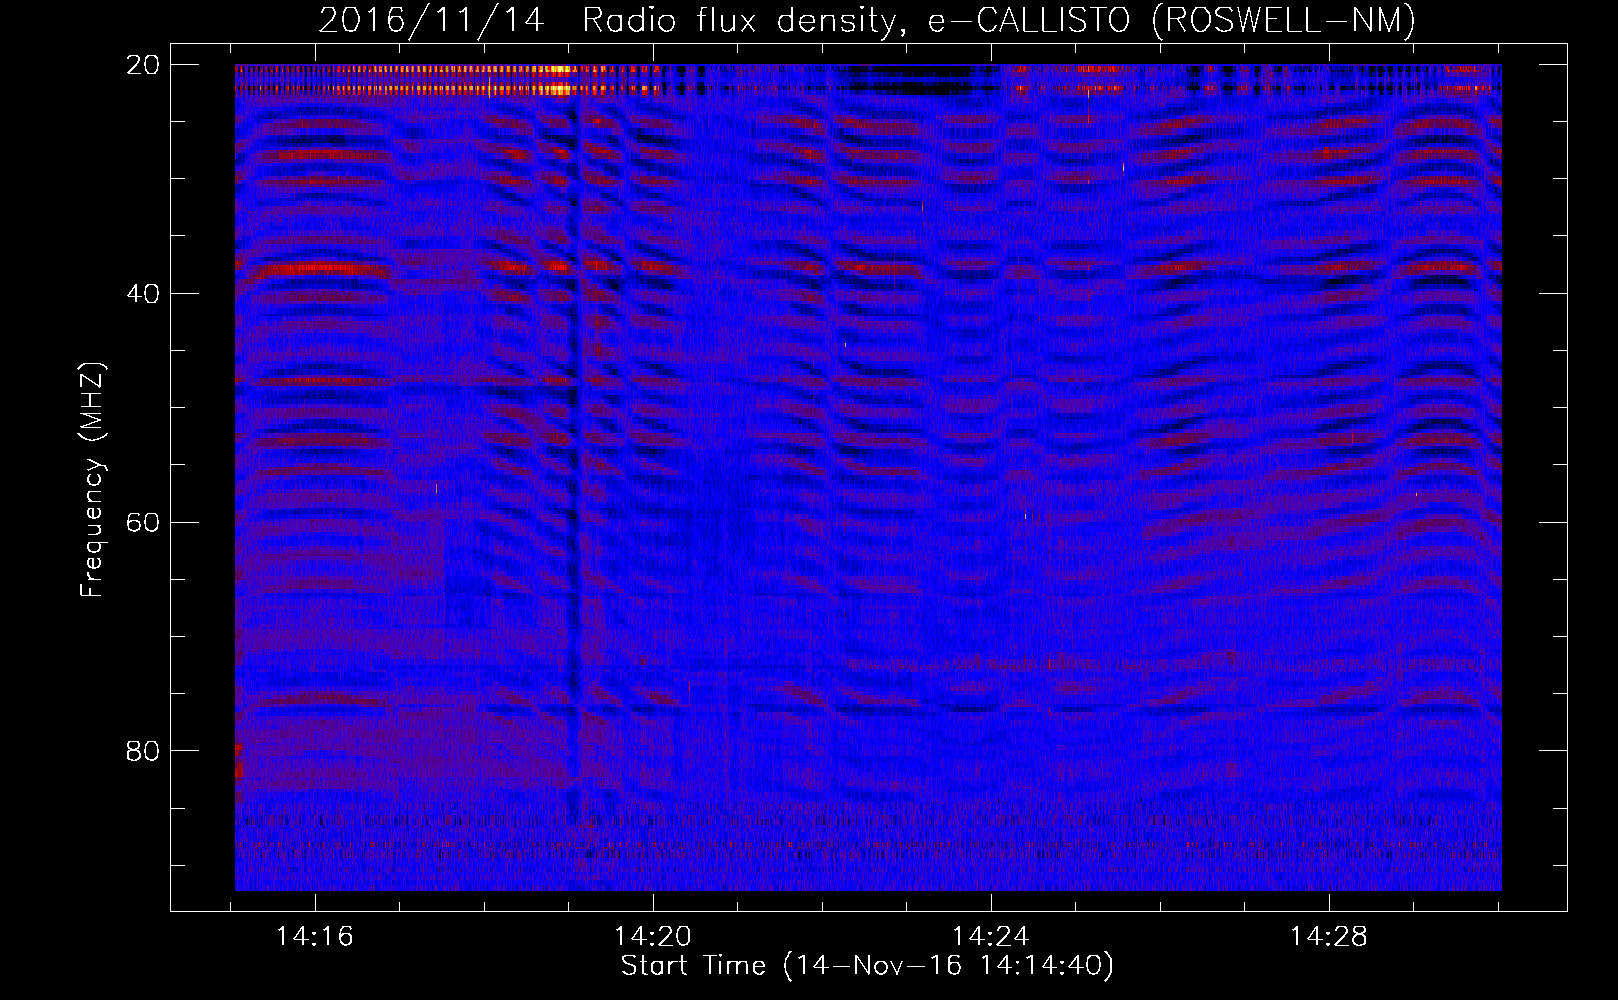Click the frequency tick label "40"
Viewport: 1618px width, 1000px height.
(143, 294)
